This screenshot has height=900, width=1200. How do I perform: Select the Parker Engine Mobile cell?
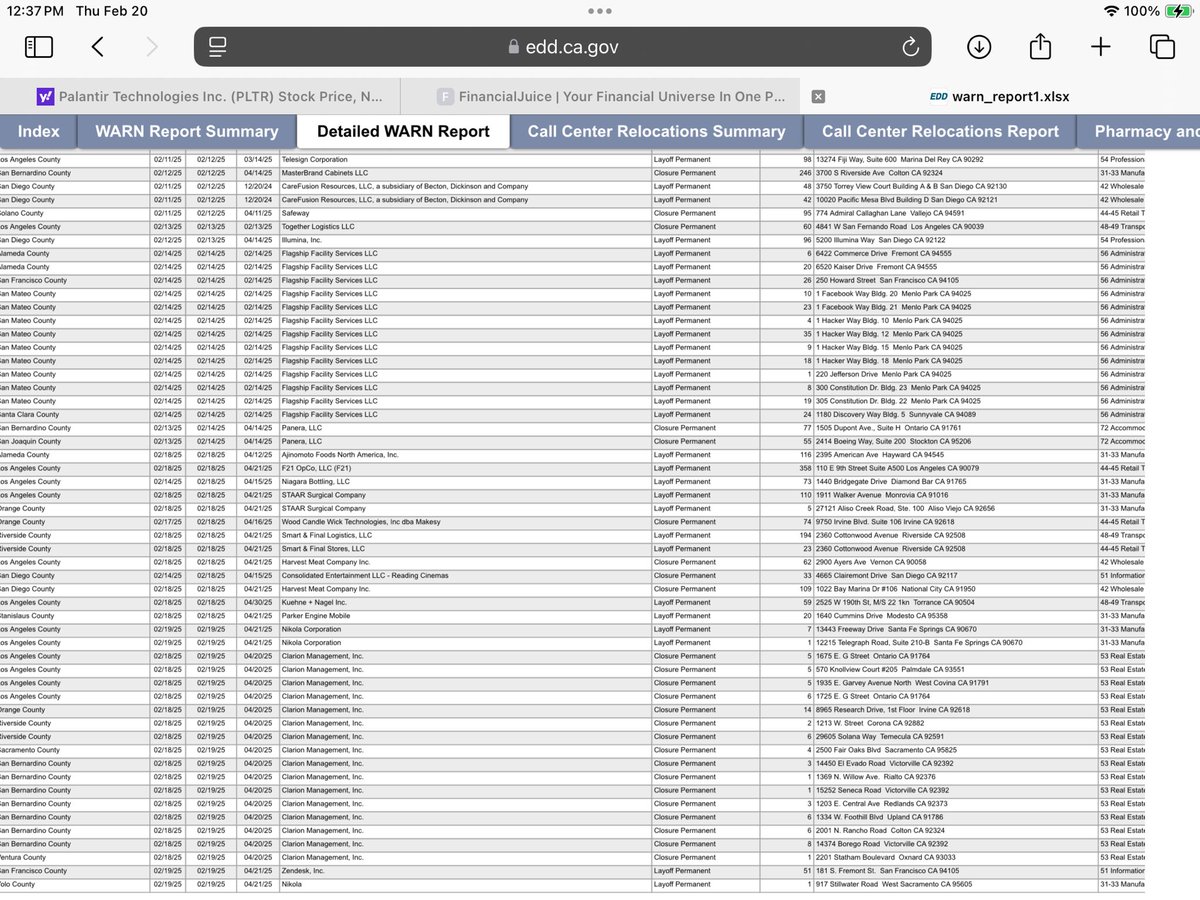(464, 616)
